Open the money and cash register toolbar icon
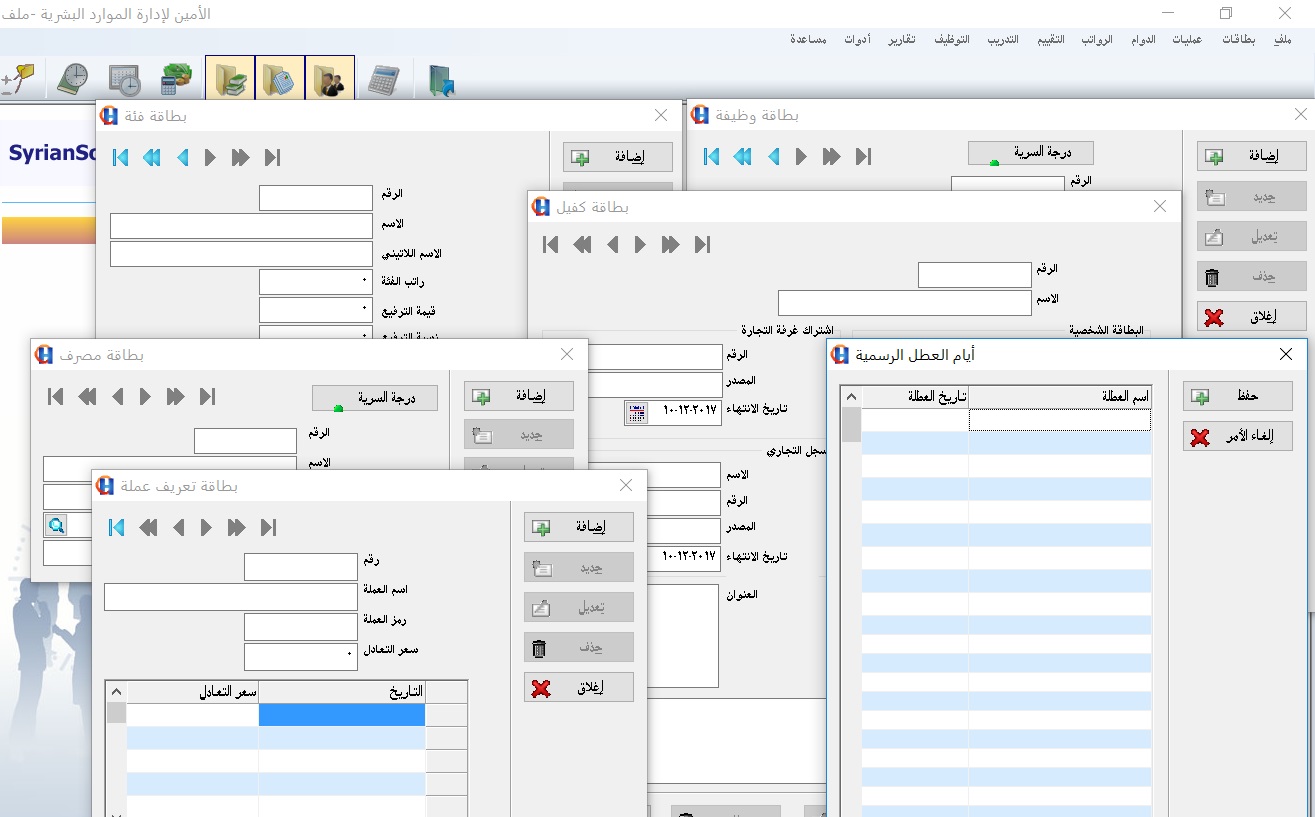 (x=176, y=79)
